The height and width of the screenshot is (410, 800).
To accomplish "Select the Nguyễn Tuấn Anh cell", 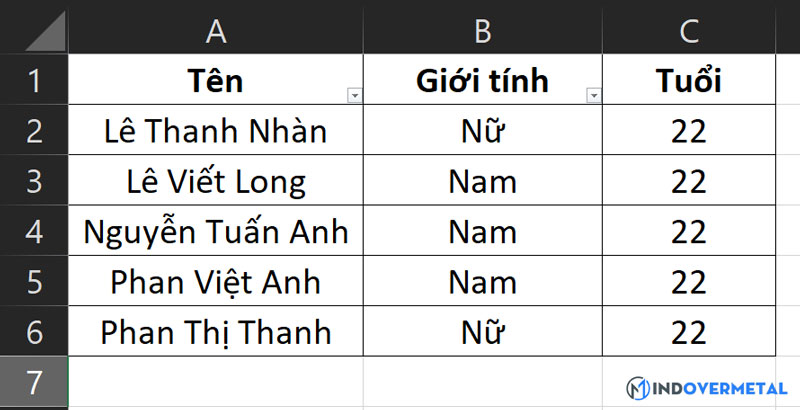I will [216, 232].
